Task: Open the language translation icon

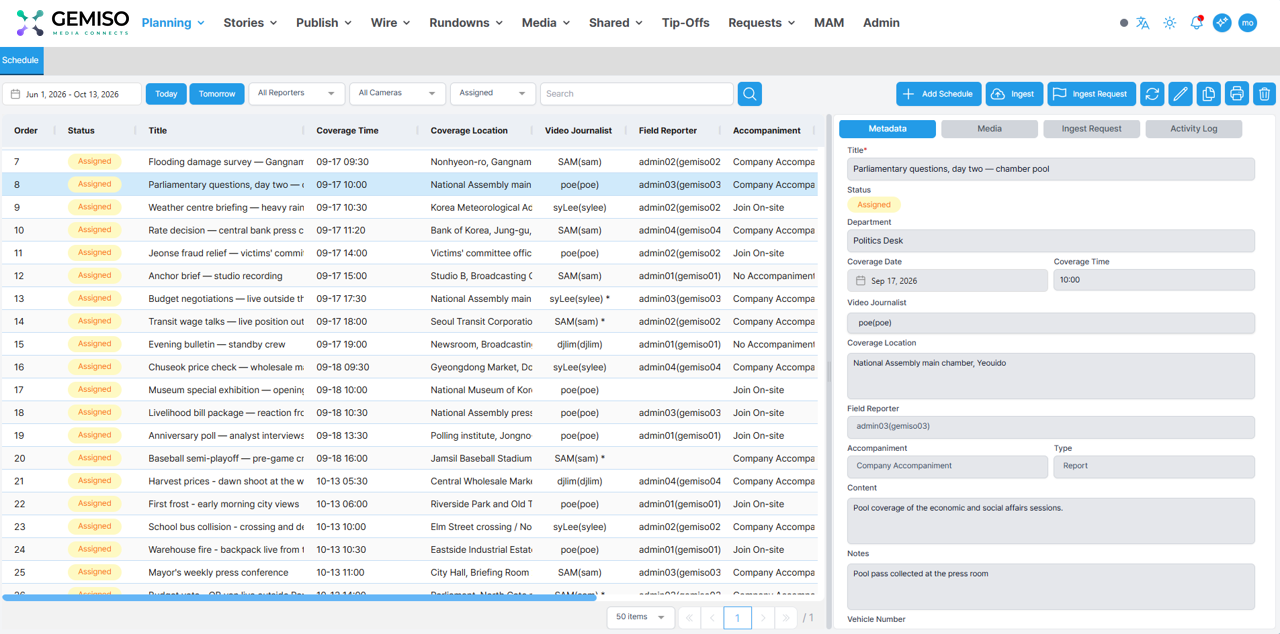Action: pos(1143,23)
